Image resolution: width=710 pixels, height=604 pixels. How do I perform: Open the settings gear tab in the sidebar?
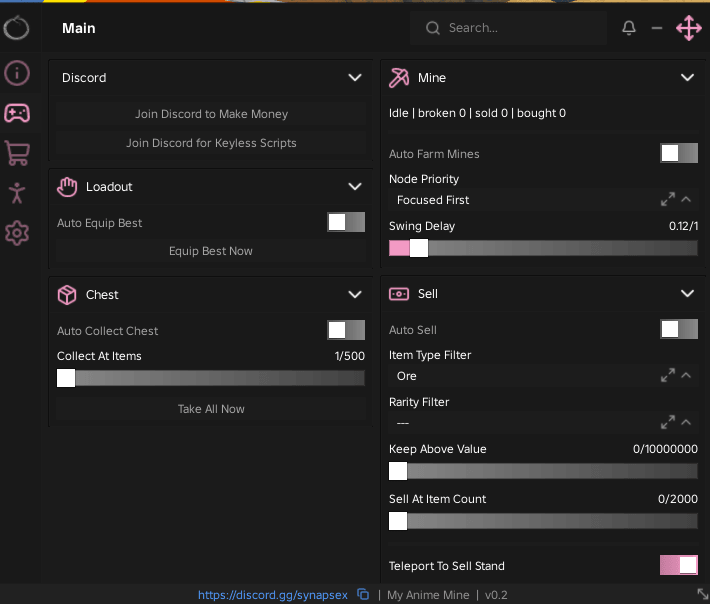point(17,233)
